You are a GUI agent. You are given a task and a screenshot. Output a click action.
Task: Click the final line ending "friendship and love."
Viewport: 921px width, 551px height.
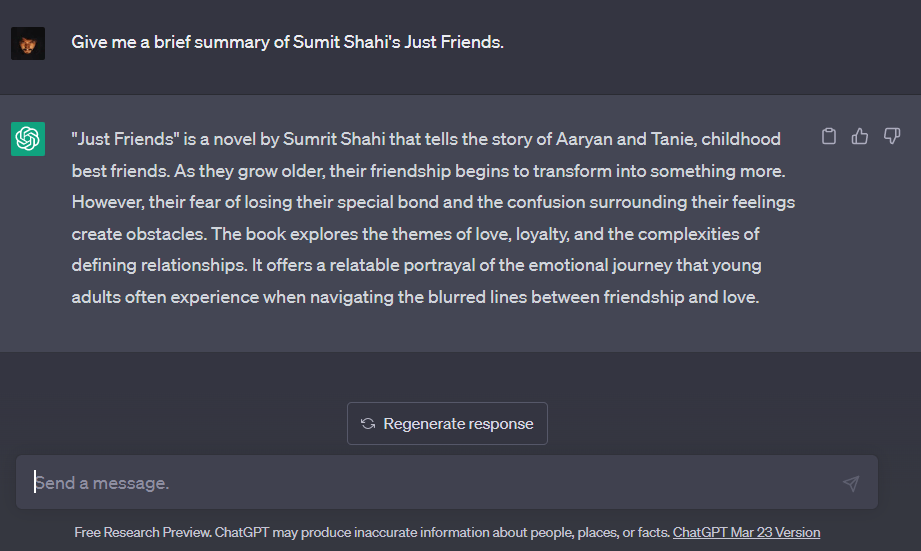(x=415, y=297)
